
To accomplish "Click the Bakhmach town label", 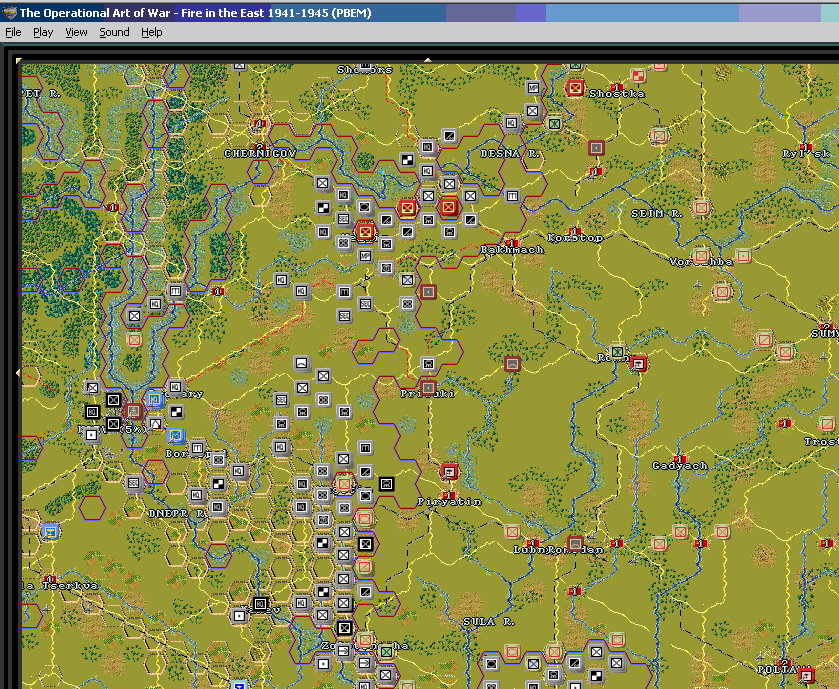I will [x=512, y=250].
